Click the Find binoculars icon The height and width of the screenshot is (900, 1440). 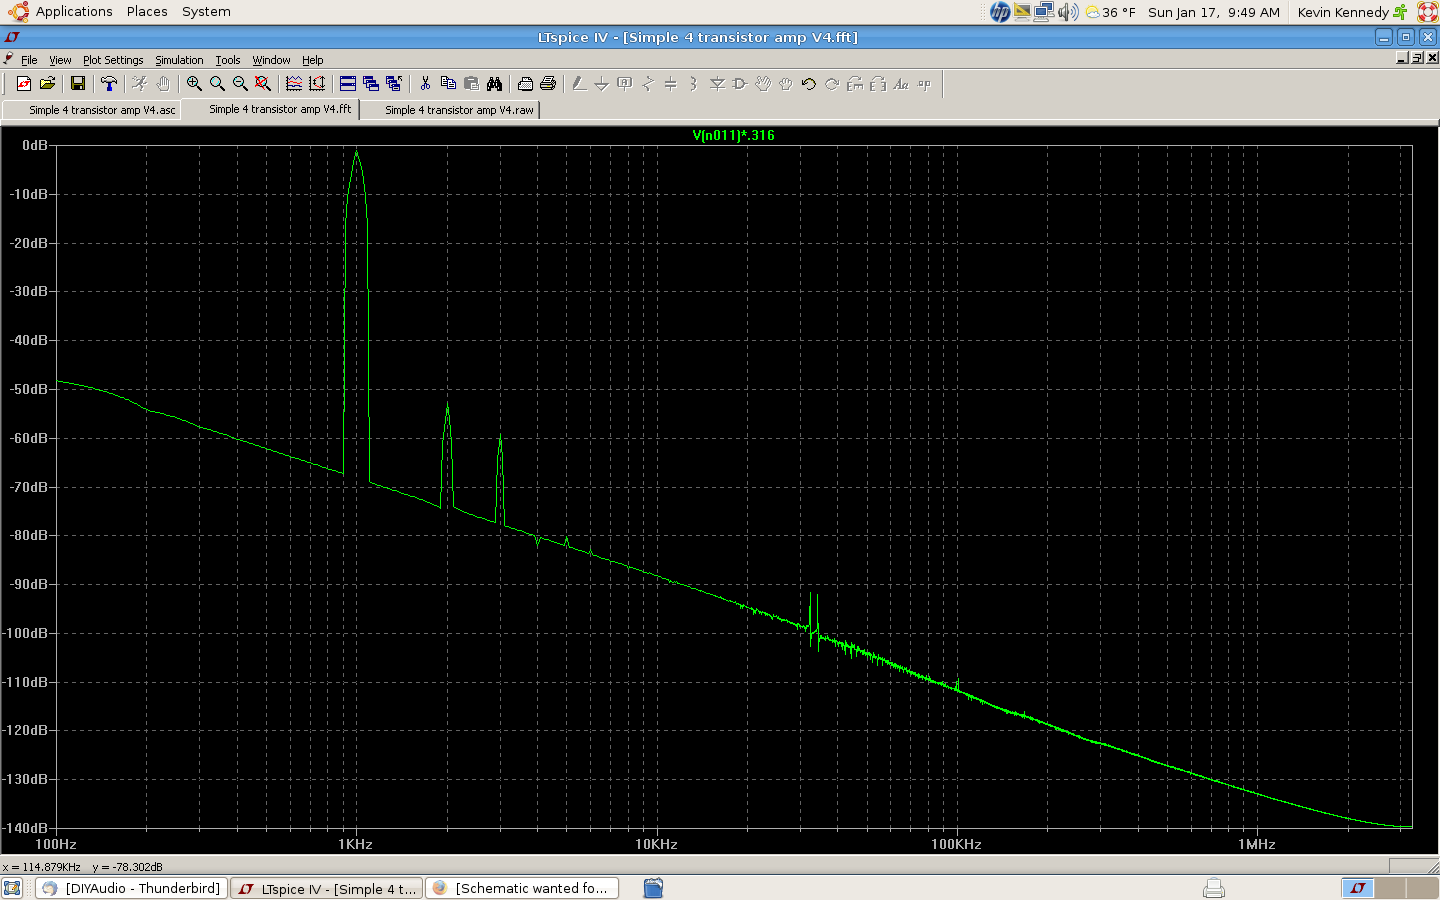coord(494,84)
